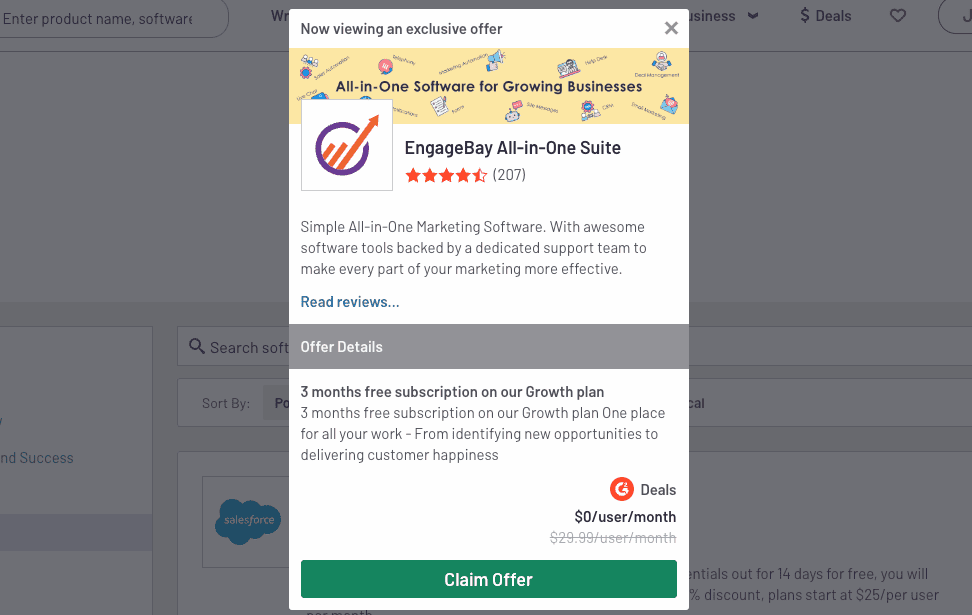Viewport: 972px width, 615px height.
Task: Claim the EngageBay offer
Action: (x=488, y=579)
